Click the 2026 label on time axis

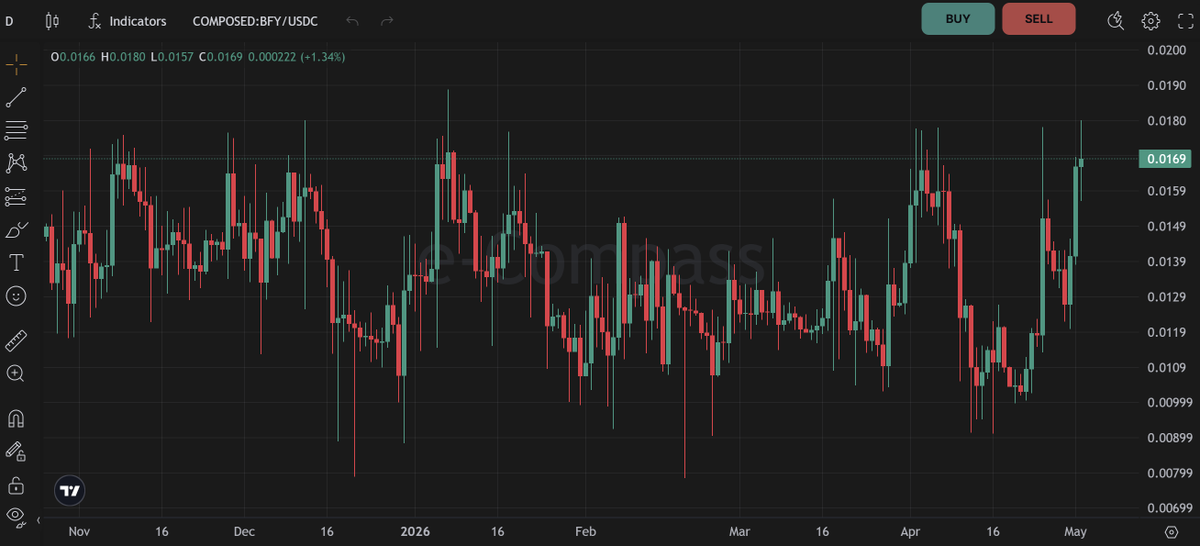(414, 531)
